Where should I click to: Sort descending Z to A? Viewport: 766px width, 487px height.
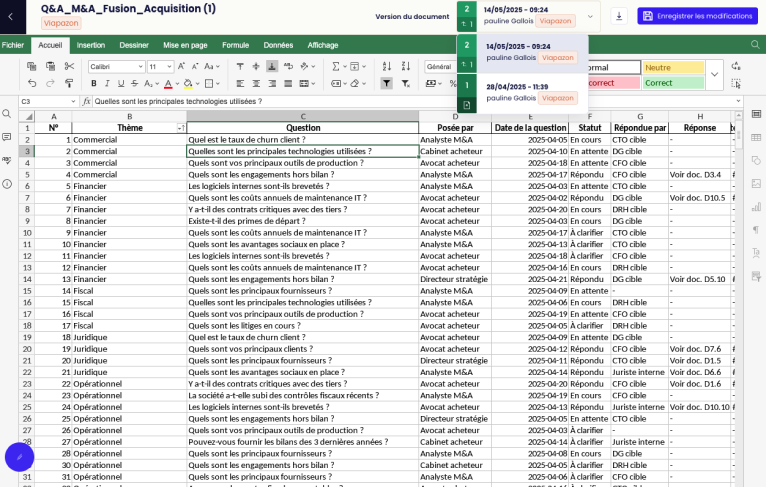pyautogui.click(x=406, y=66)
